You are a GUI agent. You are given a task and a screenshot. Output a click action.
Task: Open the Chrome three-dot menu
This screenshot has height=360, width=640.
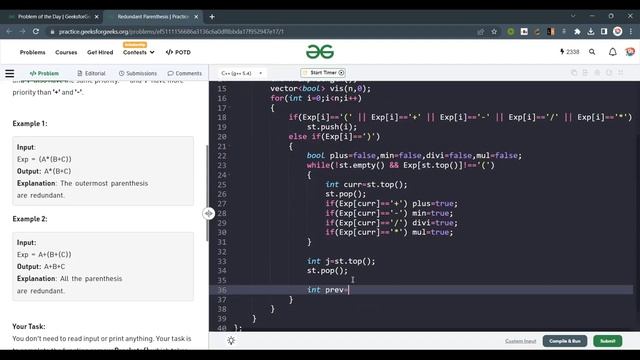click(631, 31)
